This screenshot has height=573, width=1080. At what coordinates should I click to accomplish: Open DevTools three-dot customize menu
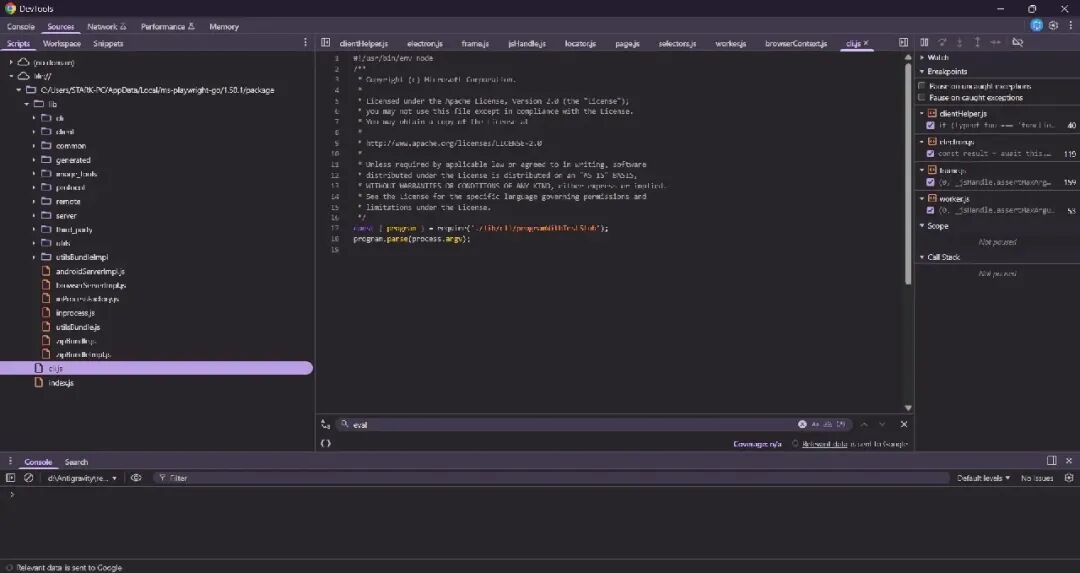[x=1070, y=25]
